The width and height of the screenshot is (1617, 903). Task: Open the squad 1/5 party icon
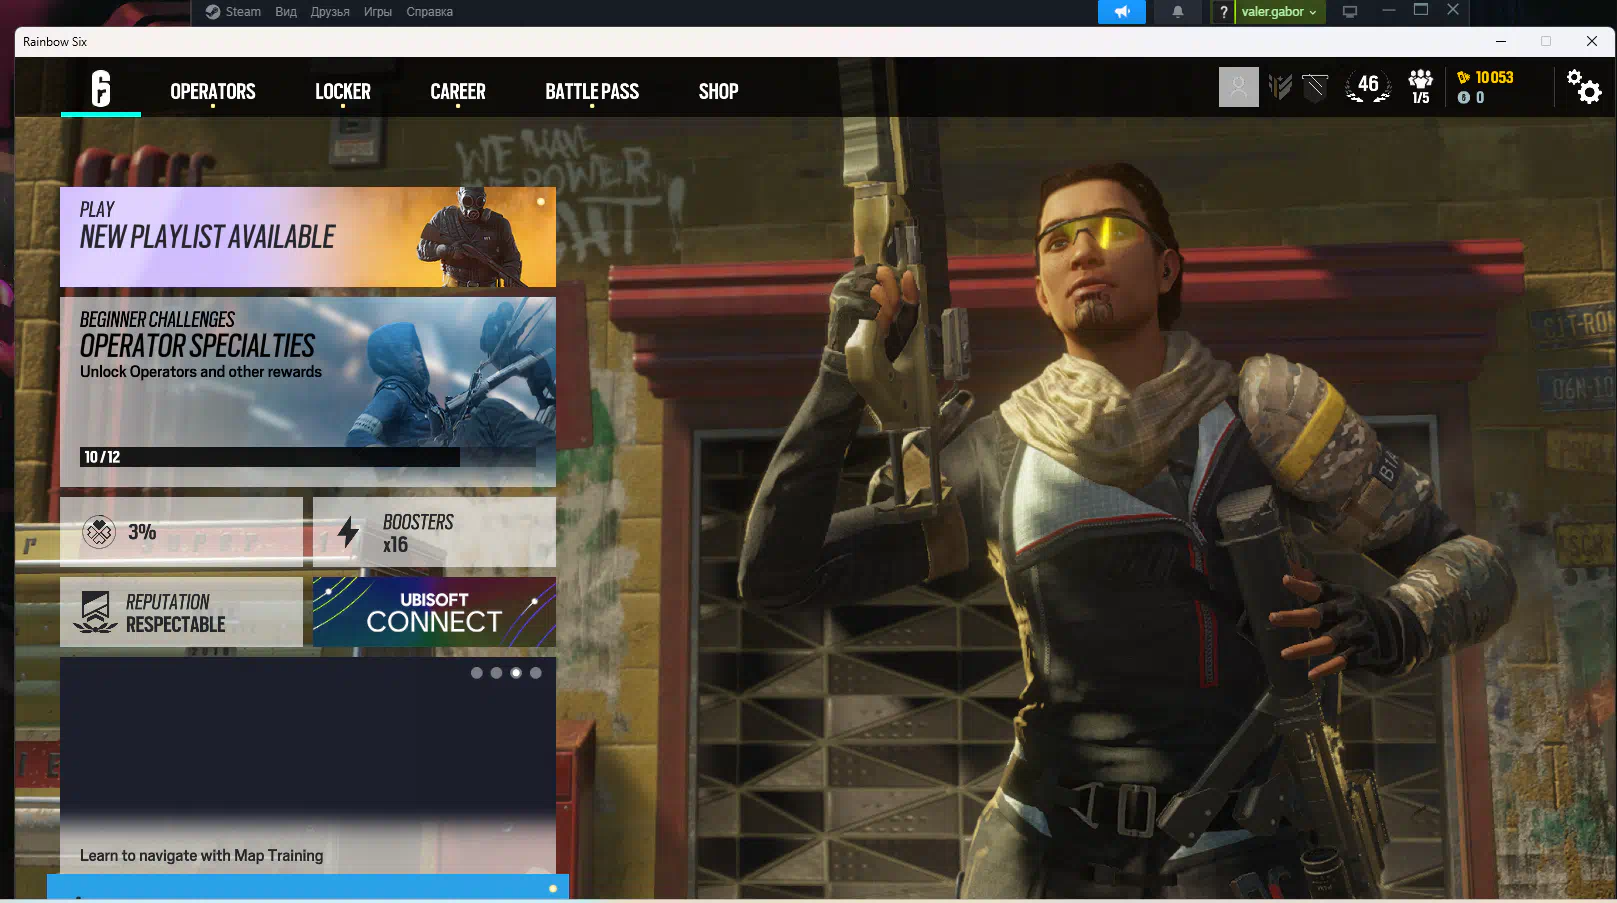(1421, 87)
